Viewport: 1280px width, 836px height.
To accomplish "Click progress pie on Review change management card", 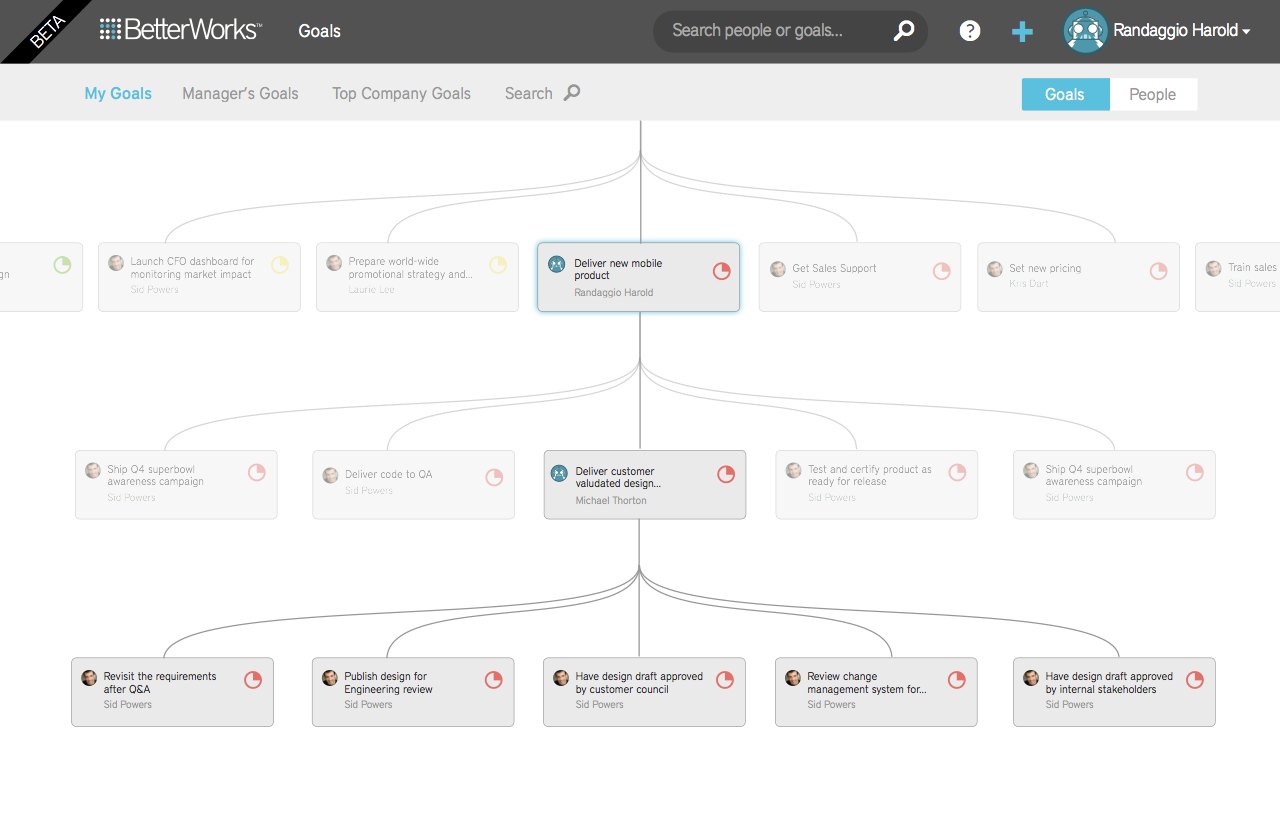I will coord(957,680).
